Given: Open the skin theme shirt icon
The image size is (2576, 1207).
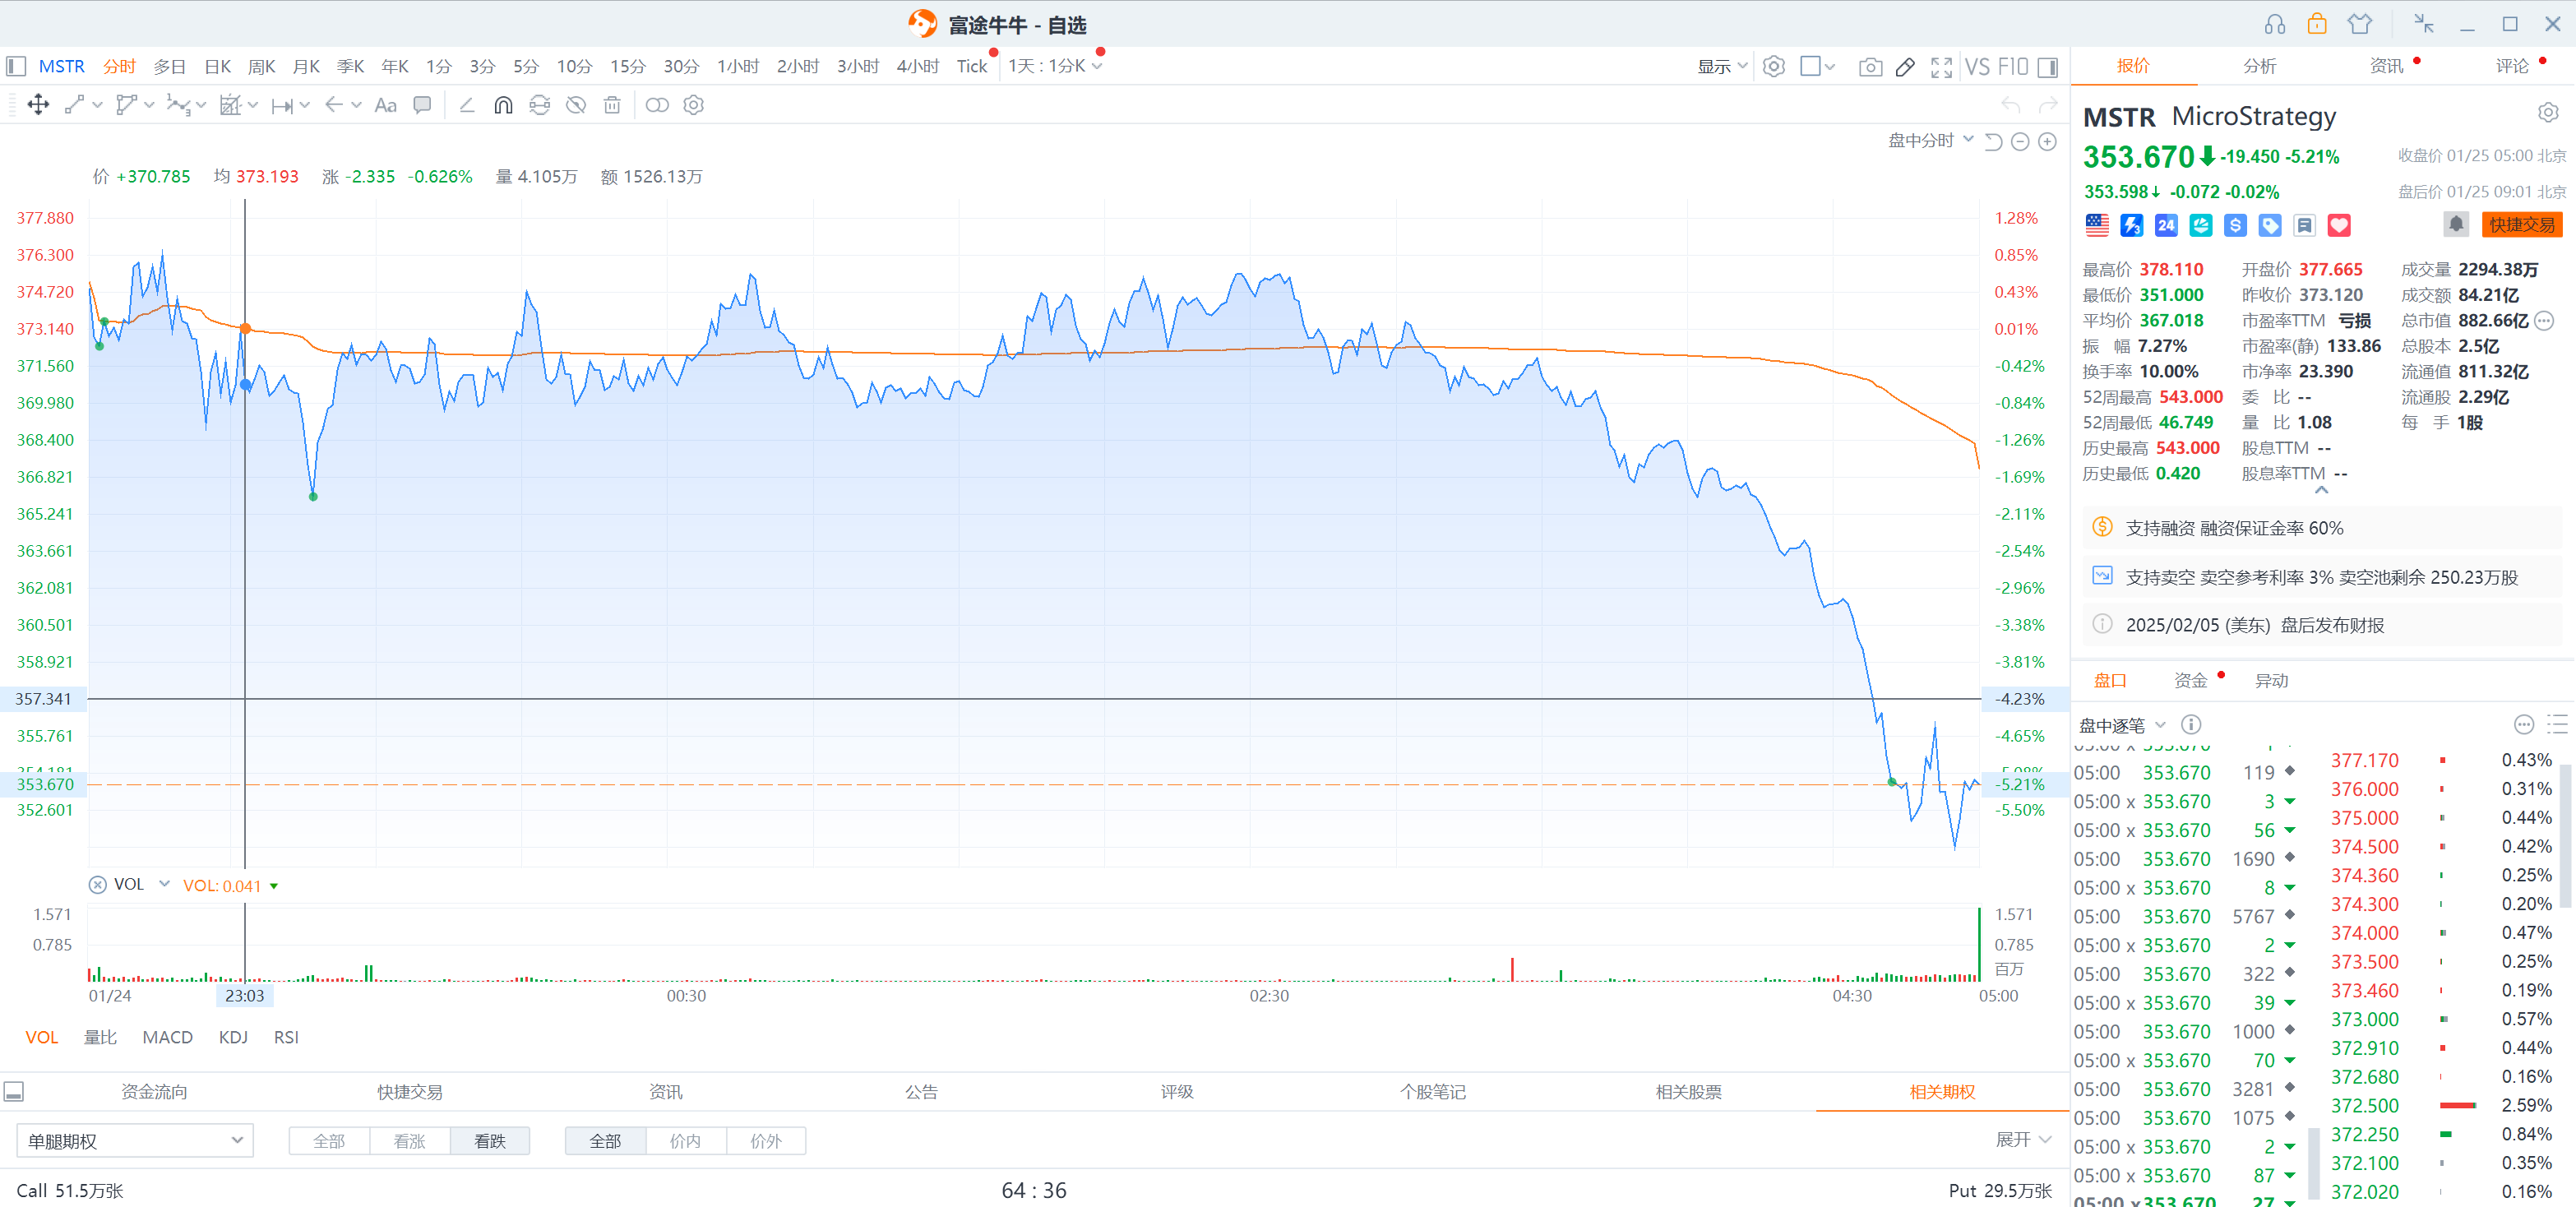Looking at the screenshot, I should [2360, 24].
